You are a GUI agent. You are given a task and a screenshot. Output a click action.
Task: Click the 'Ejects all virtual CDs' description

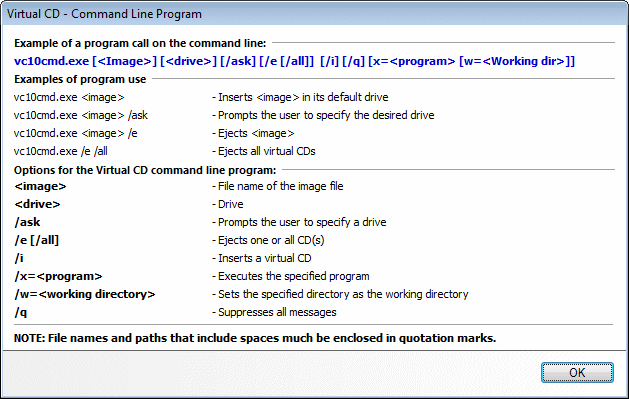click(264, 151)
